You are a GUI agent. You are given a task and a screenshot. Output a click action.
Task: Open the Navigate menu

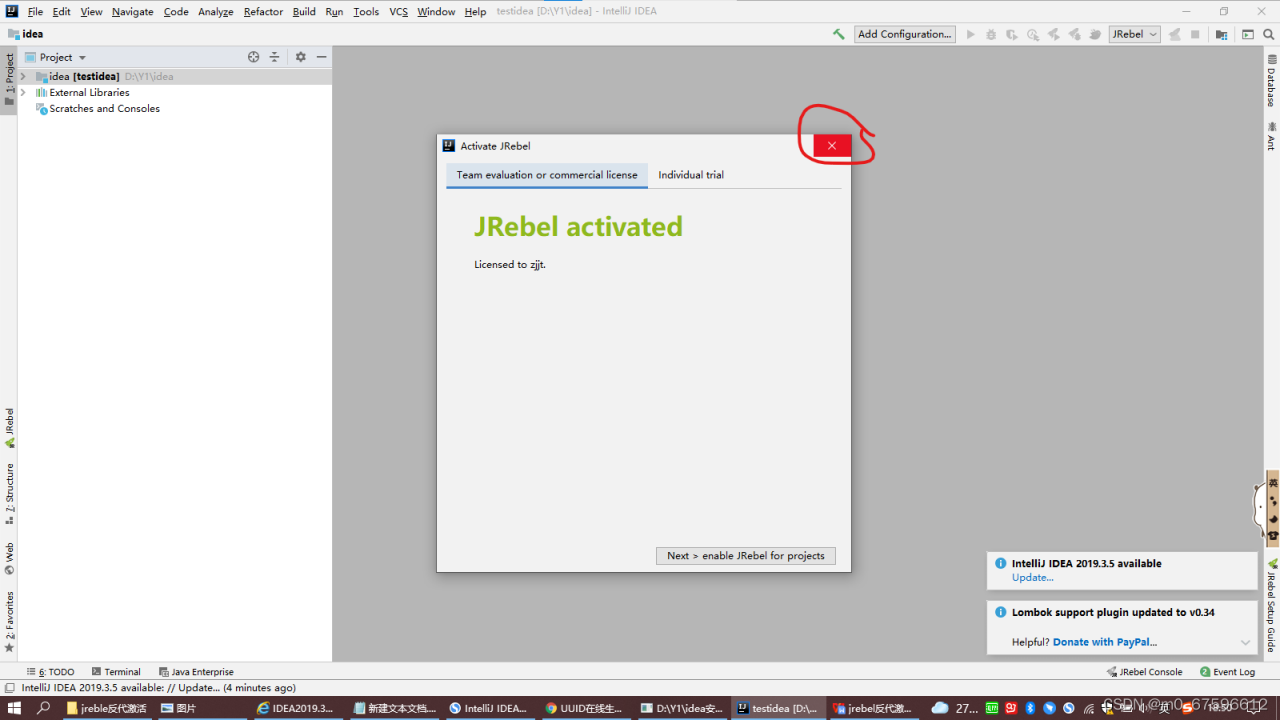(x=133, y=12)
